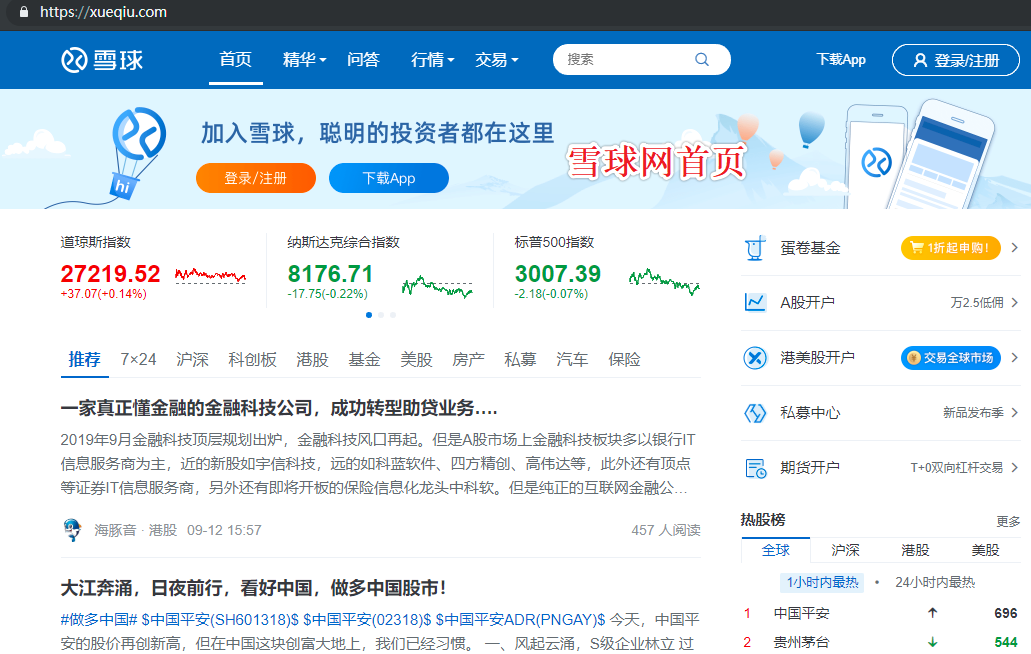This screenshot has height=654, width=1031.
Task: Click the A股开户 chart icon
Action: click(x=755, y=302)
